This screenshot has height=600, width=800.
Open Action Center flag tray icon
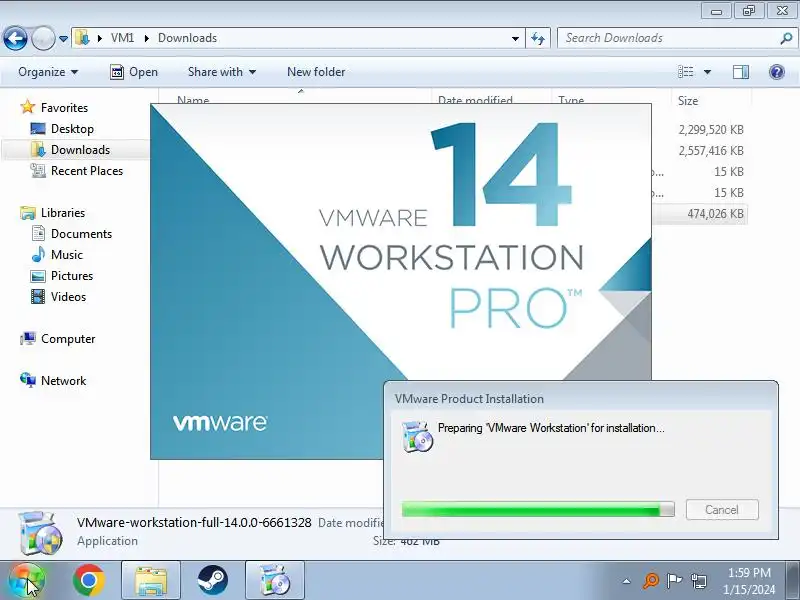[674, 581]
